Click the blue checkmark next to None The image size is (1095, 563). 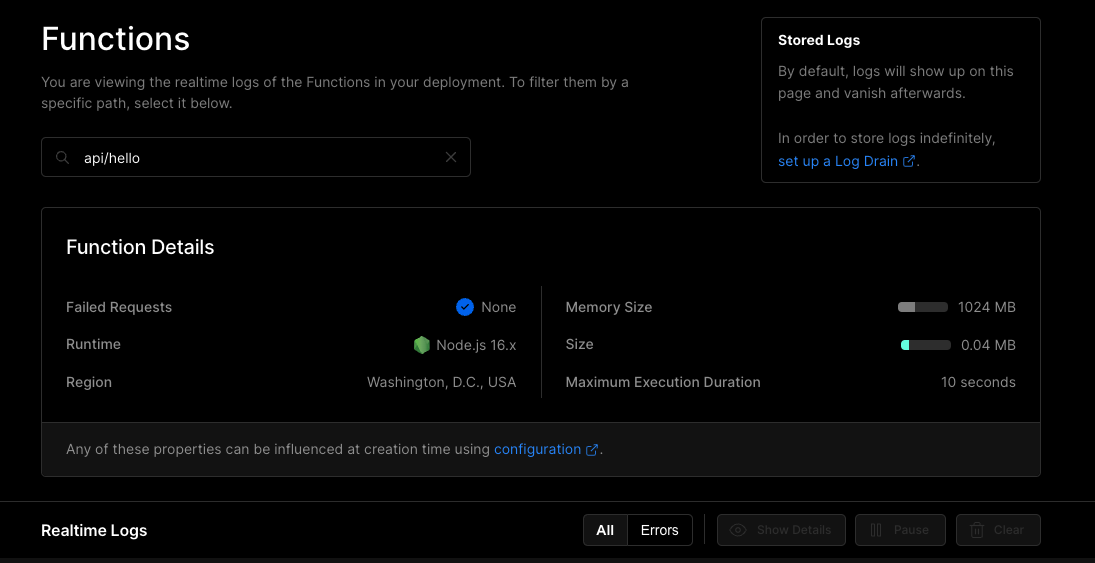tap(465, 307)
